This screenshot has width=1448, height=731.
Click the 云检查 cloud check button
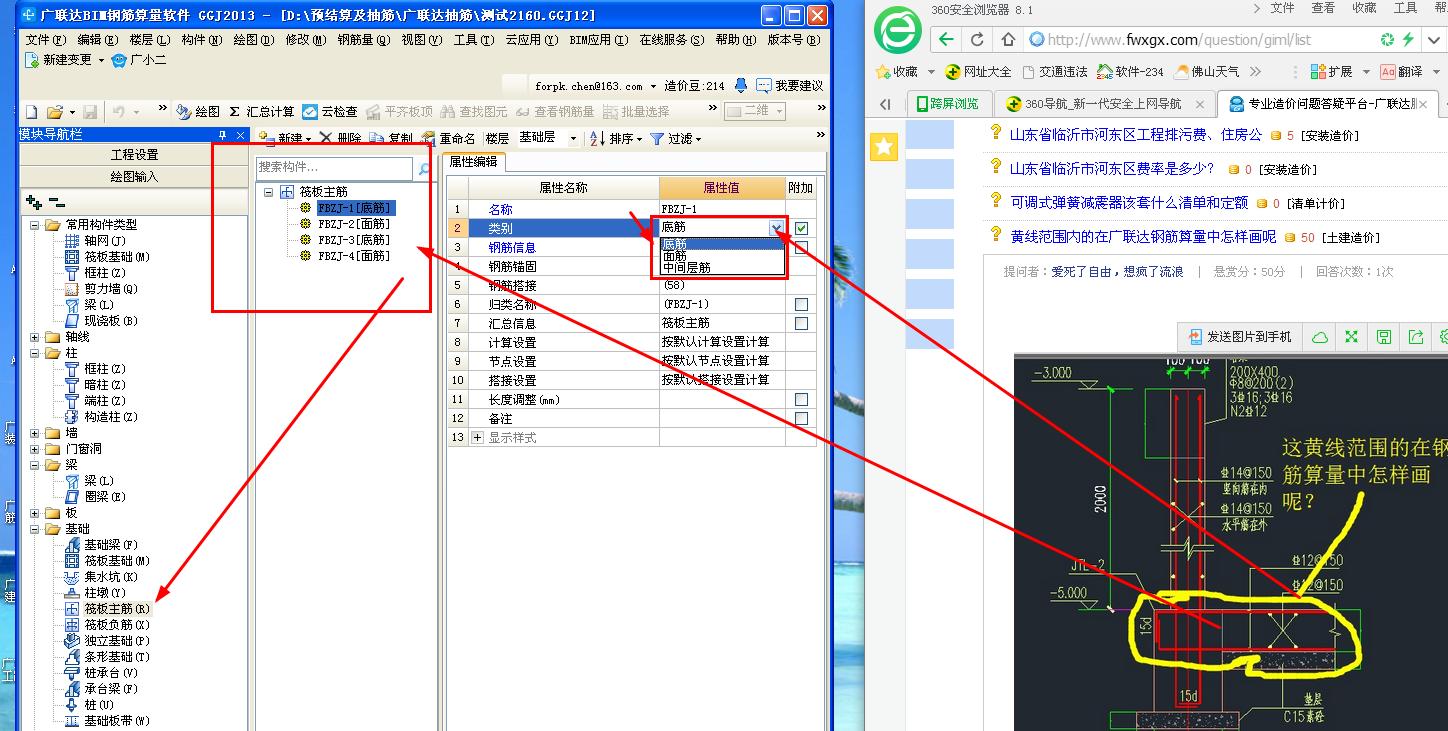click(330, 112)
